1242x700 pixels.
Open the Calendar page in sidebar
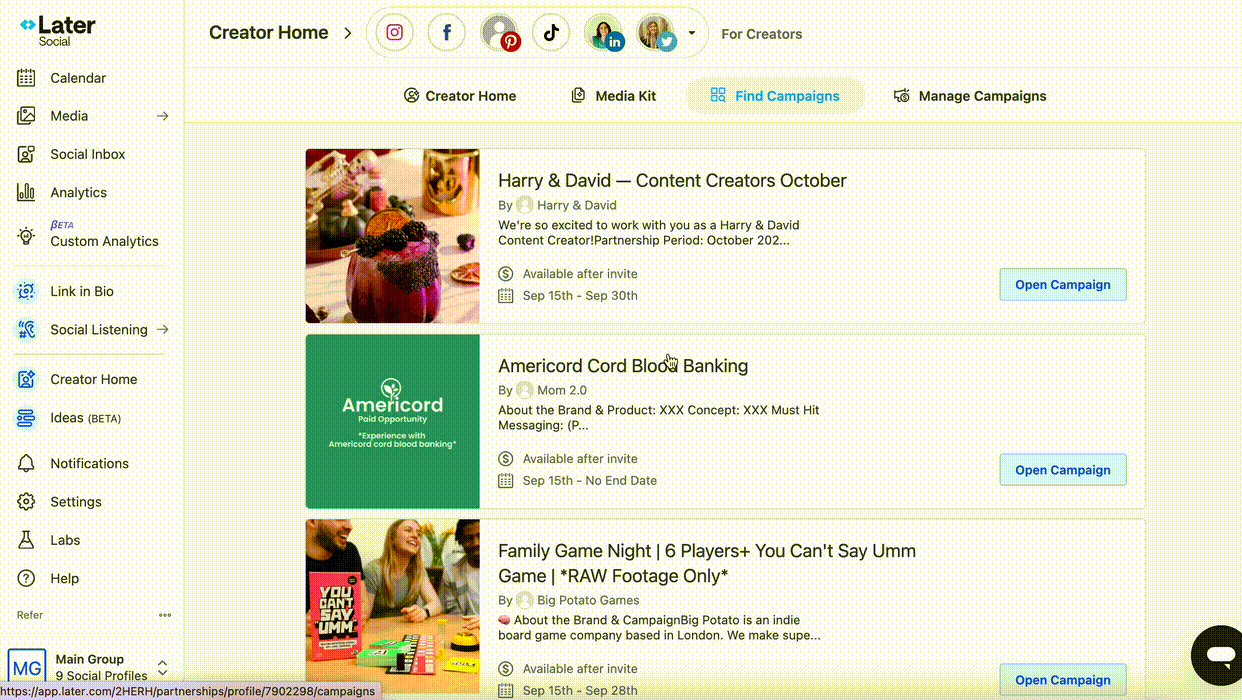click(x=78, y=78)
